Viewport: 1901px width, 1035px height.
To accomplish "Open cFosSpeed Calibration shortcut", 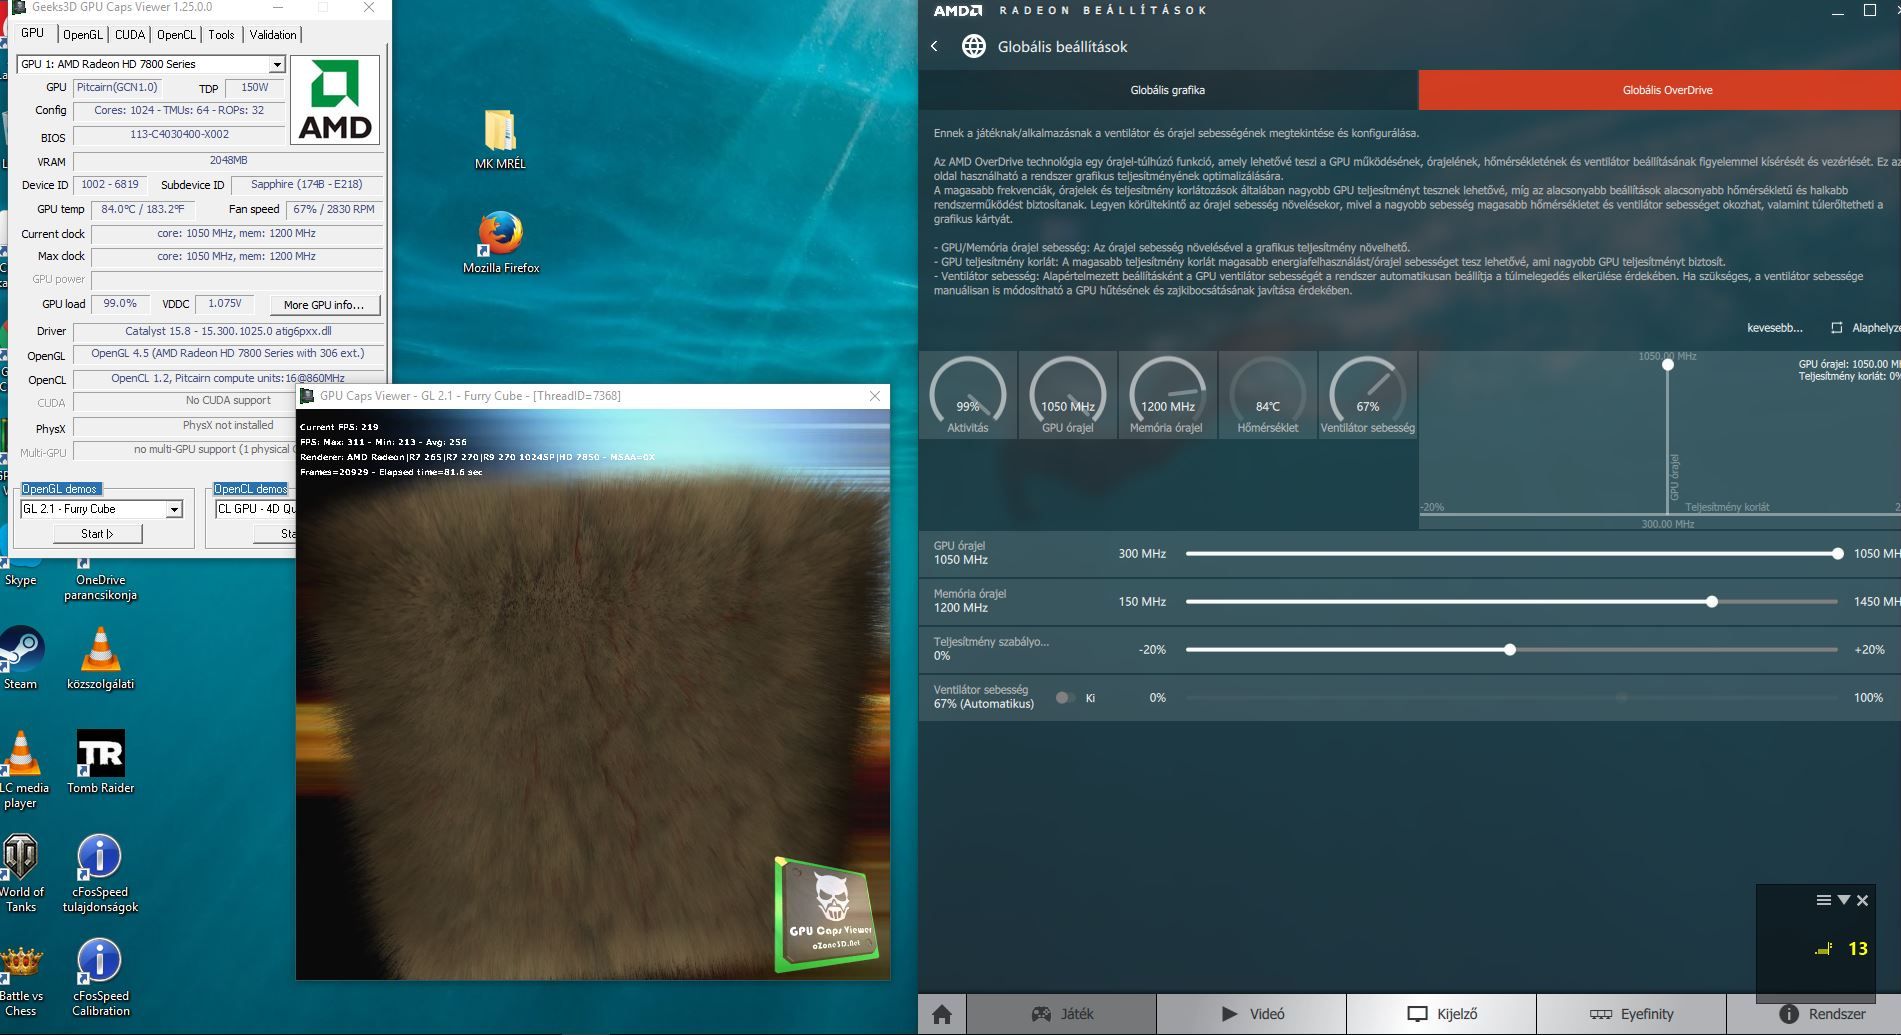I will [x=100, y=976].
